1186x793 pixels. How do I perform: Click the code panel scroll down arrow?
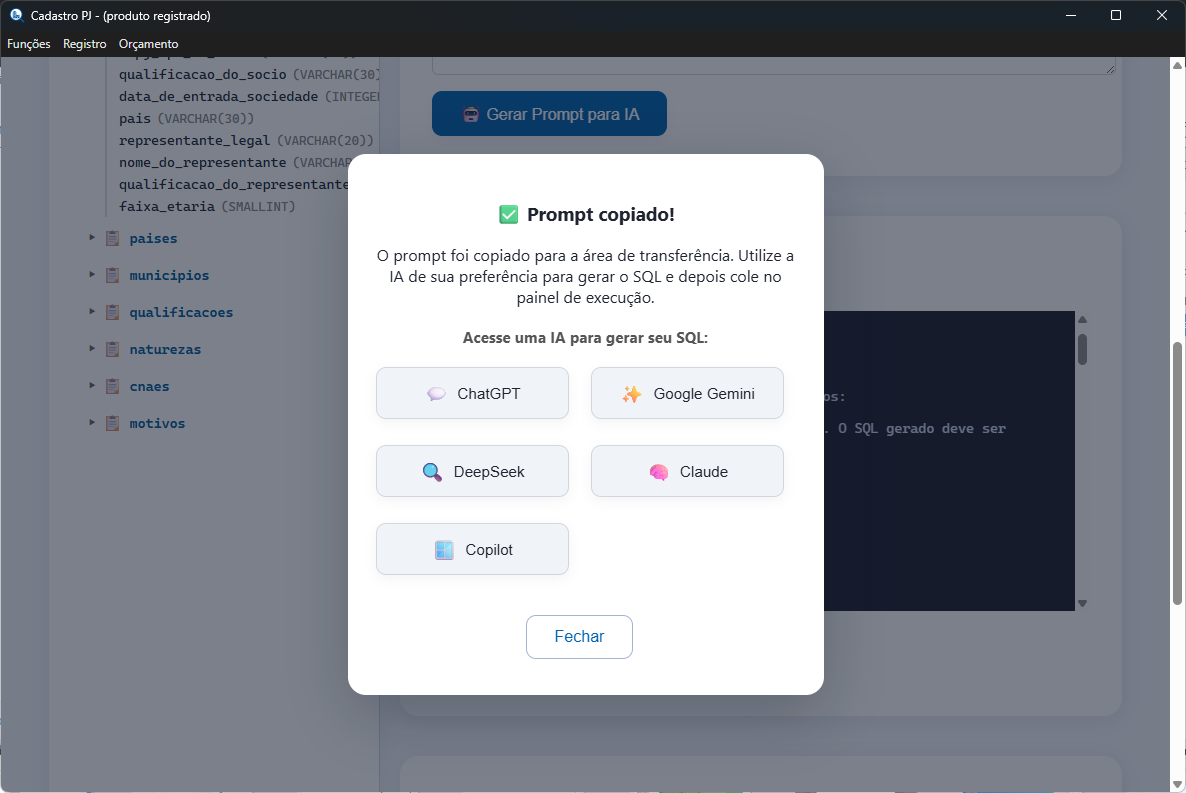click(x=1082, y=603)
